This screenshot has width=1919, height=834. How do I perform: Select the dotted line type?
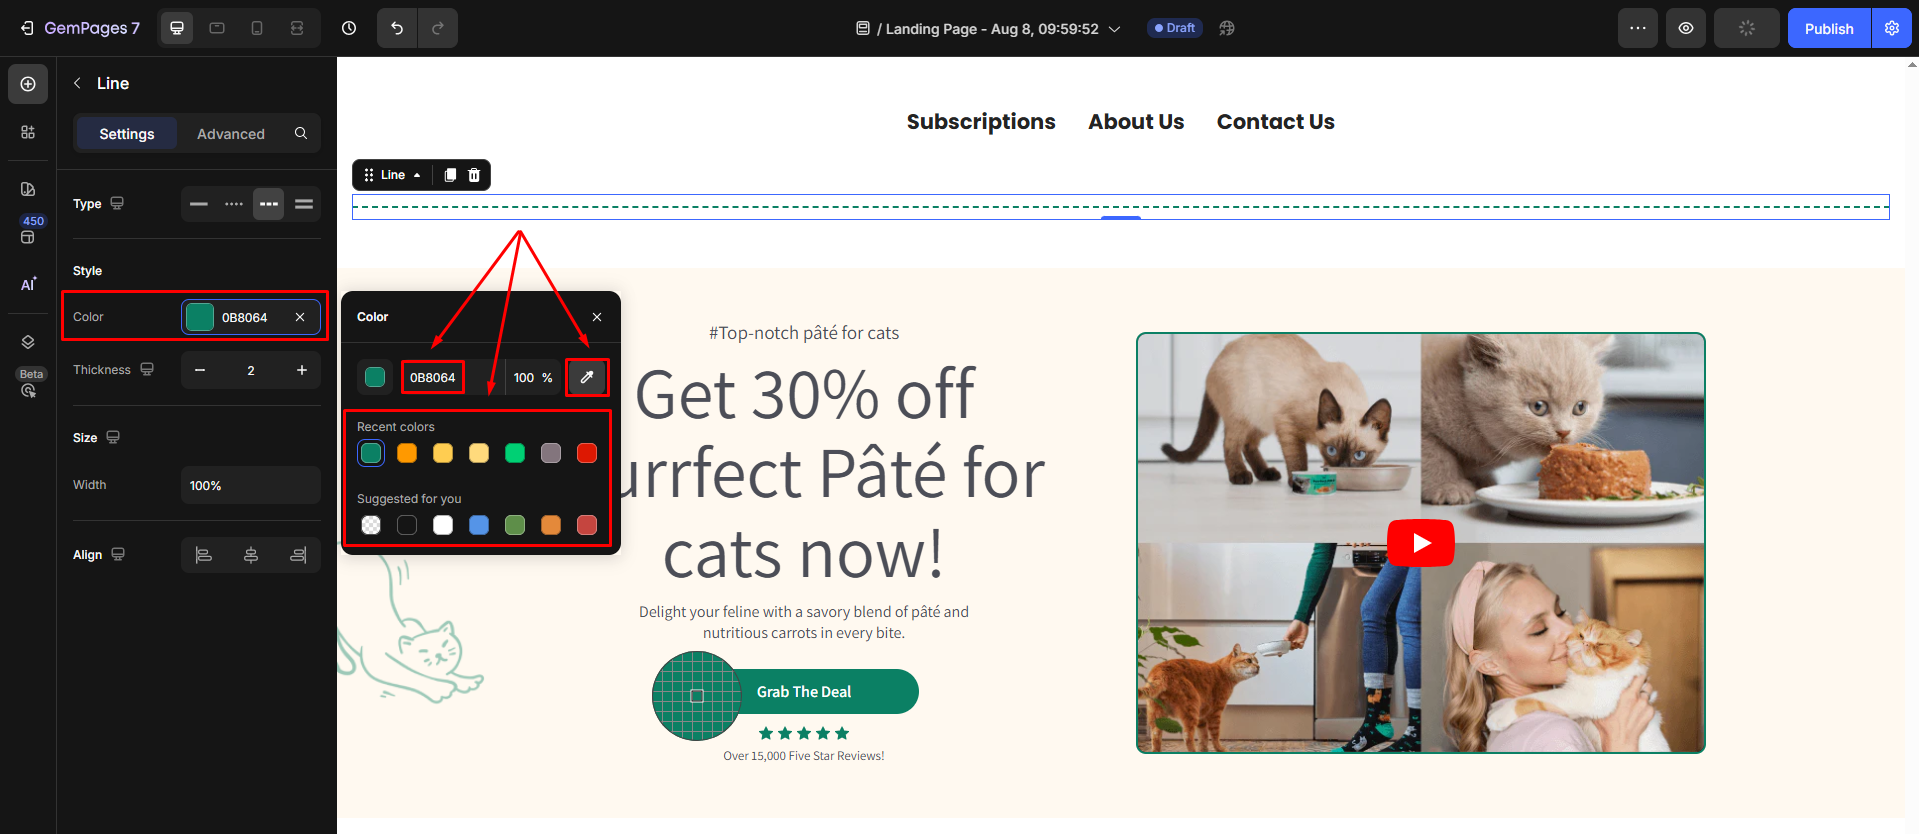click(234, 204)
